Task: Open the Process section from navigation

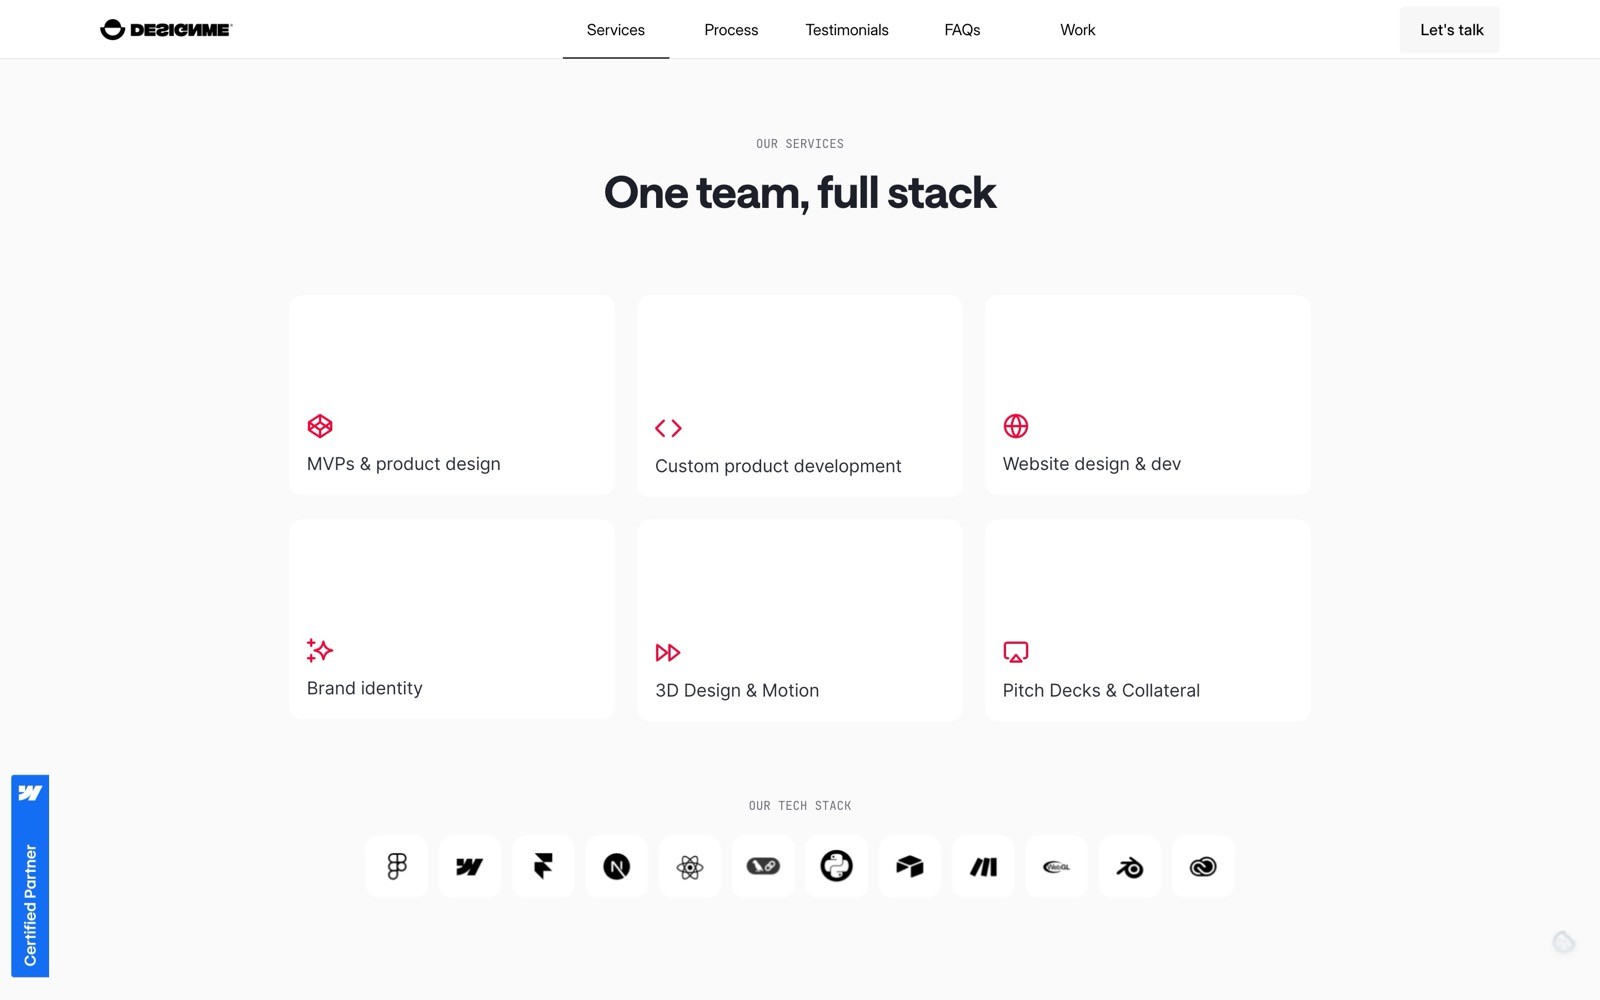Action: click(x=731, y=30)
